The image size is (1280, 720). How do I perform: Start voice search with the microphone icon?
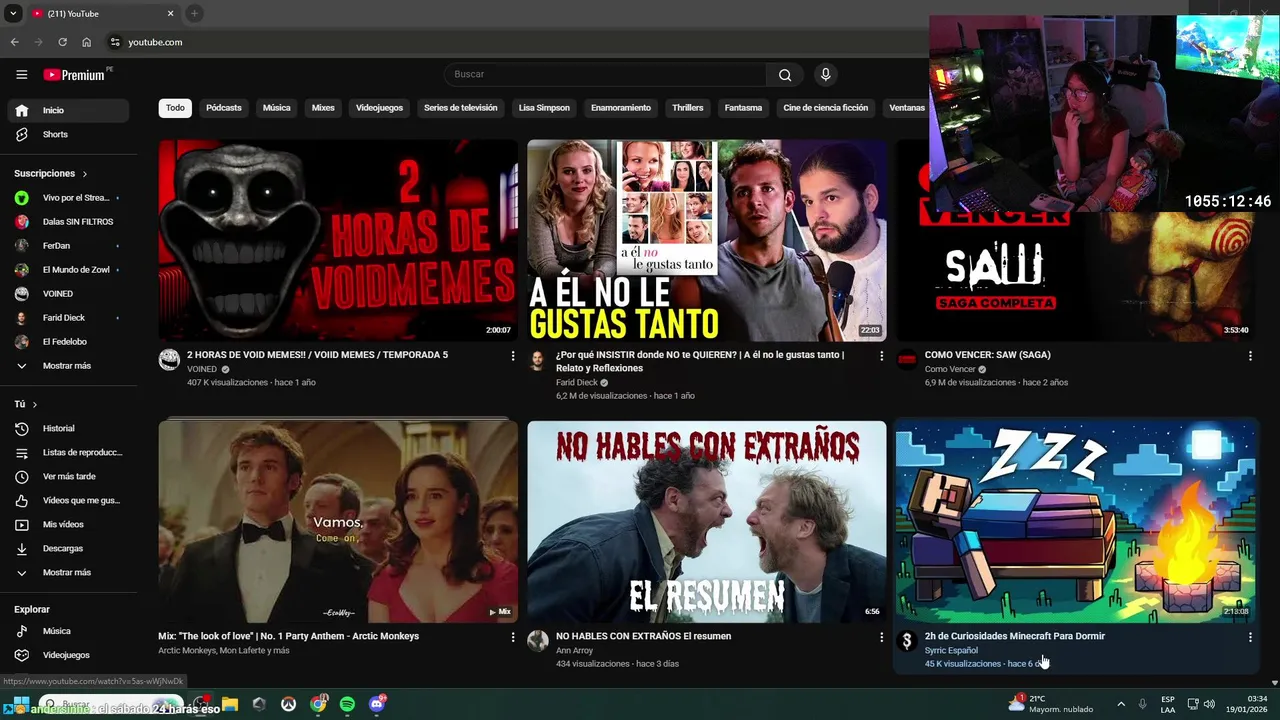825,74
